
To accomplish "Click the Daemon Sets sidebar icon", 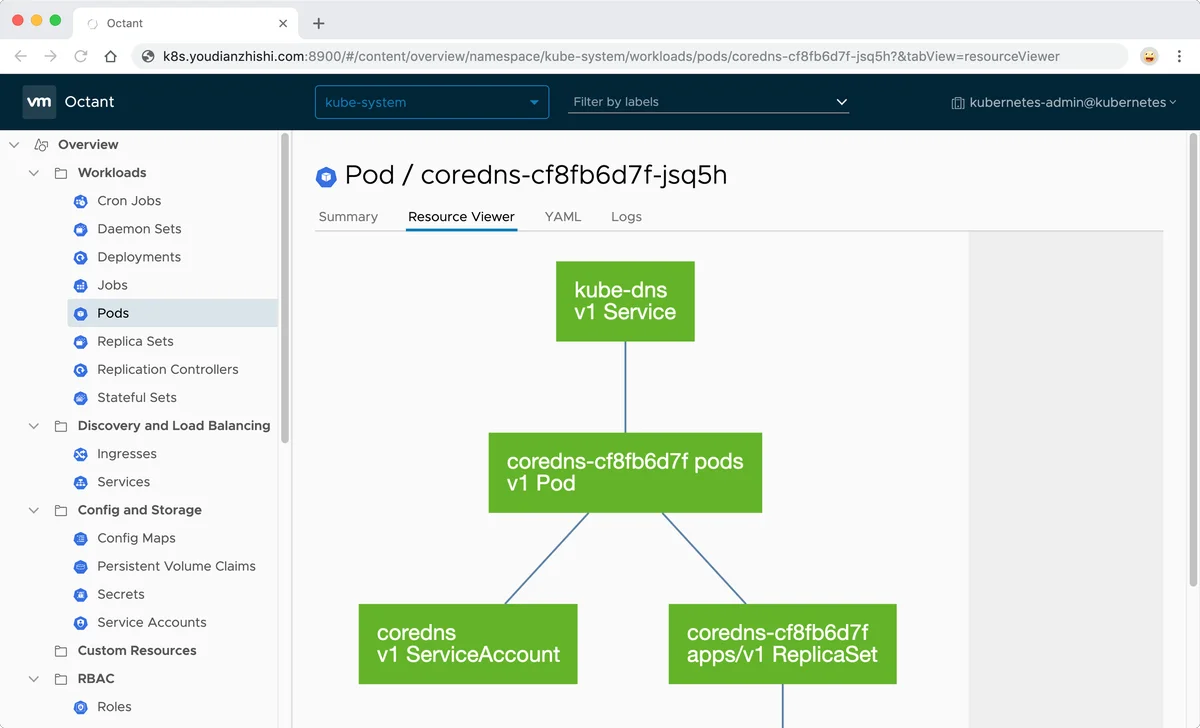I will click(x=81, y=229).
